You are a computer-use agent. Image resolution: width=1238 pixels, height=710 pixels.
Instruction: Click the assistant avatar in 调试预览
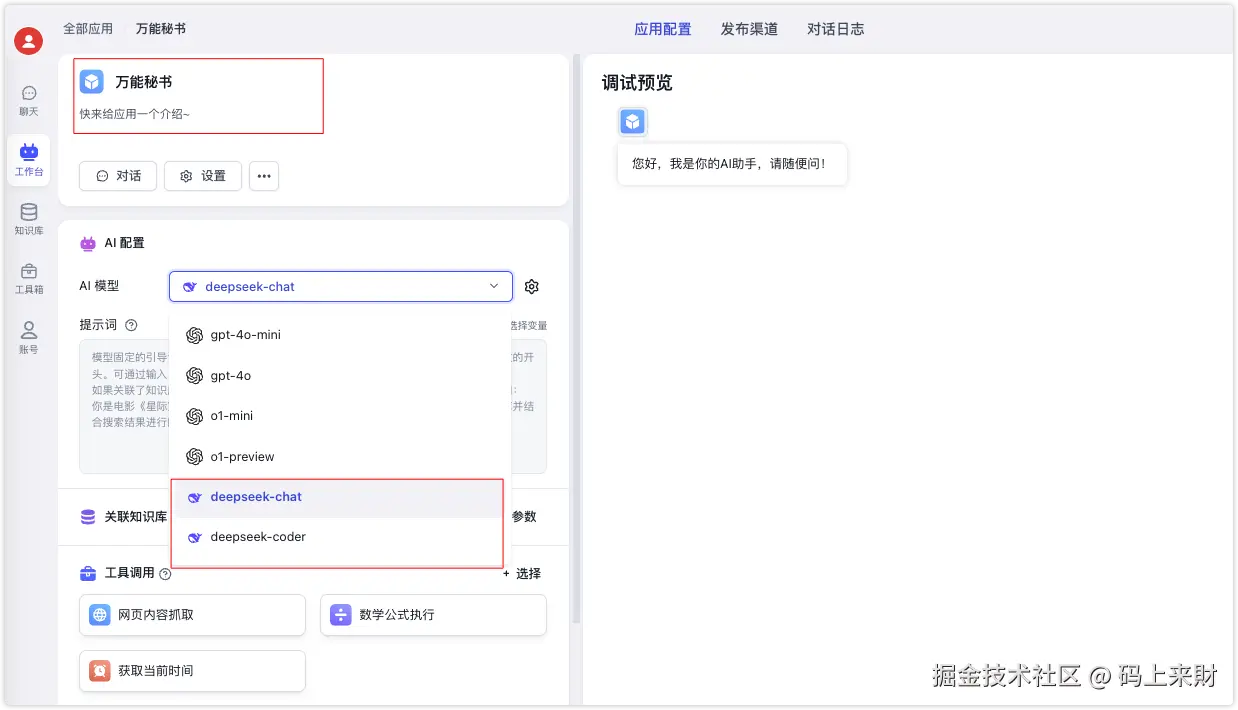coord(632,122)
